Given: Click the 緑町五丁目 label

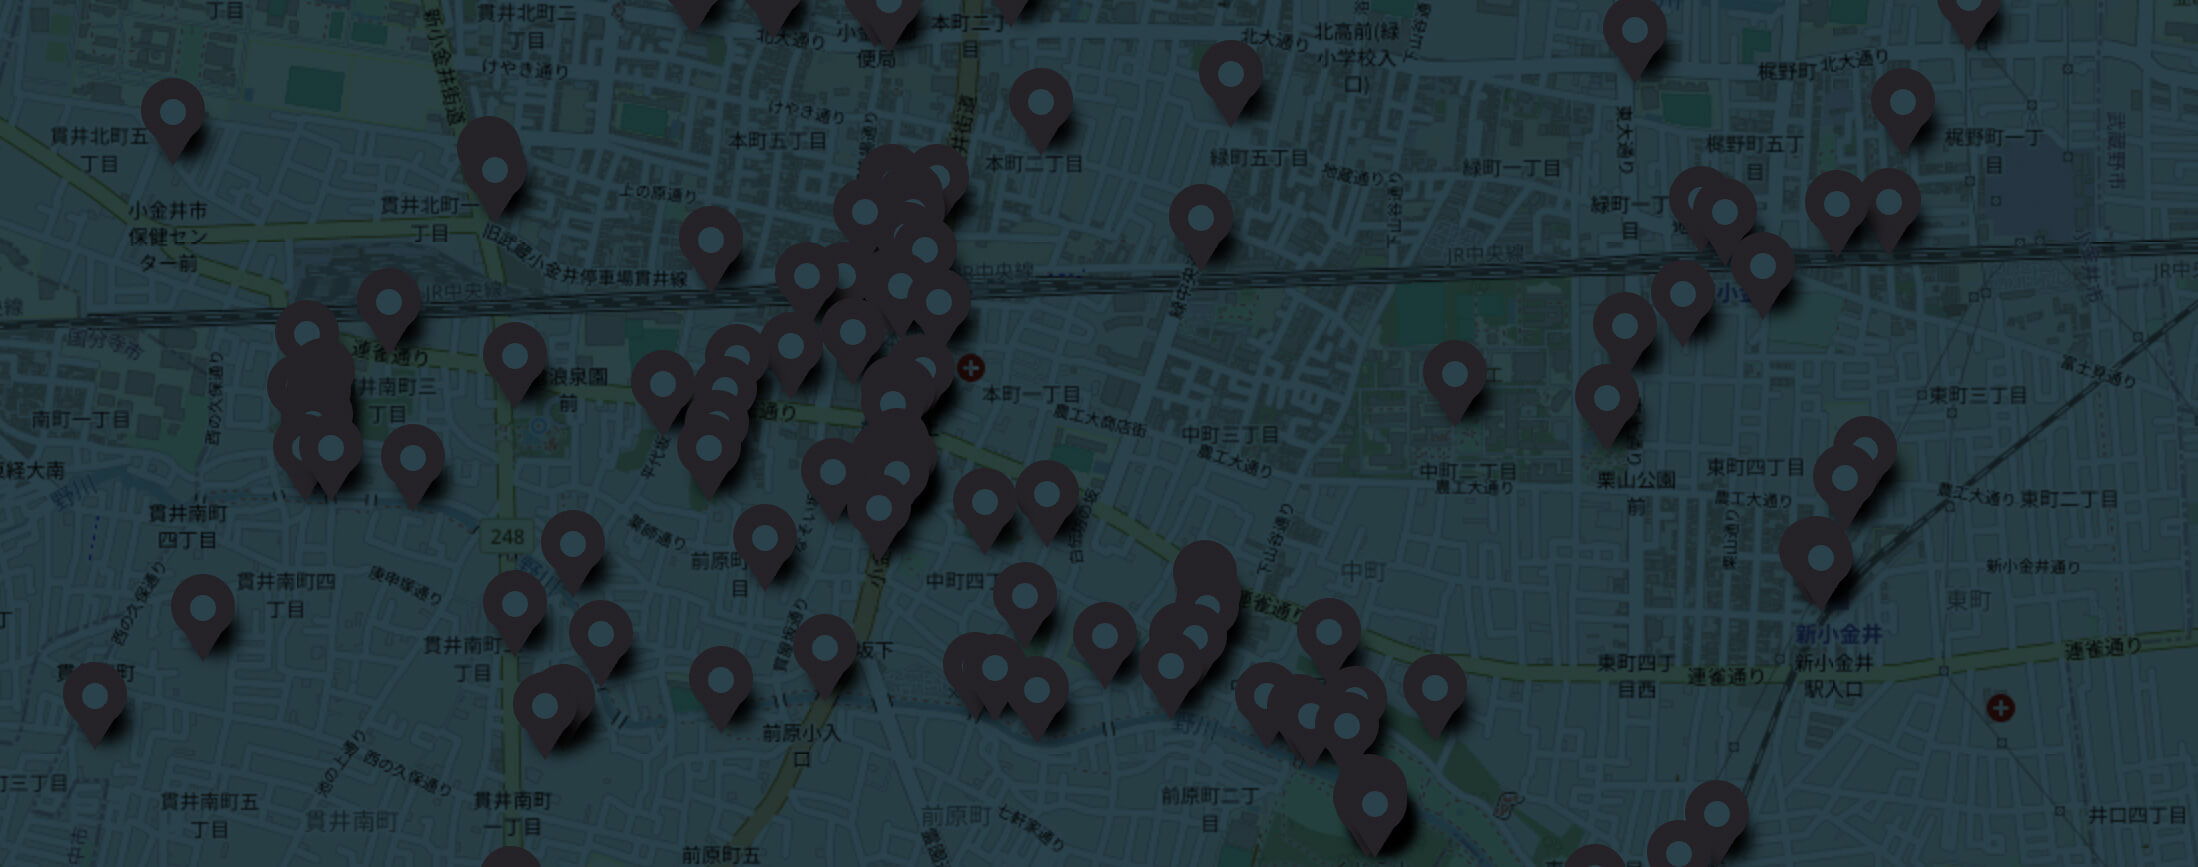Looking at the screenshot, I should 1259,158.
